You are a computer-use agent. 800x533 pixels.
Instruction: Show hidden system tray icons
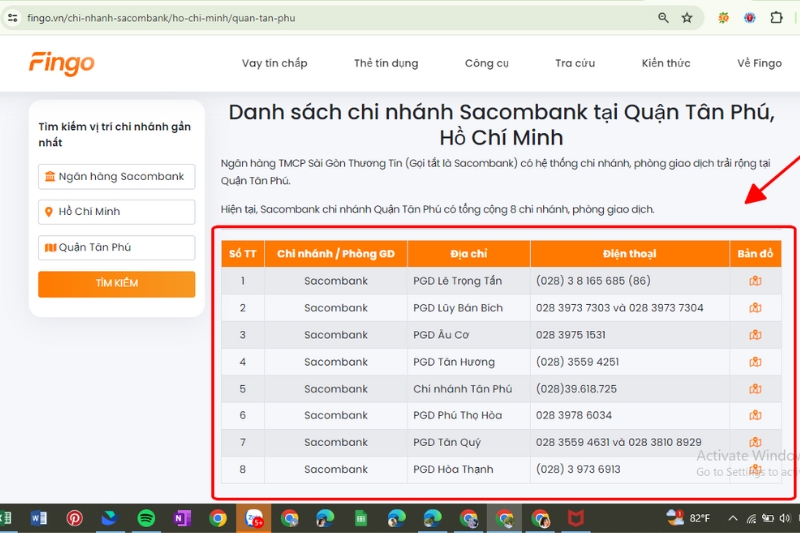(733, 519)
